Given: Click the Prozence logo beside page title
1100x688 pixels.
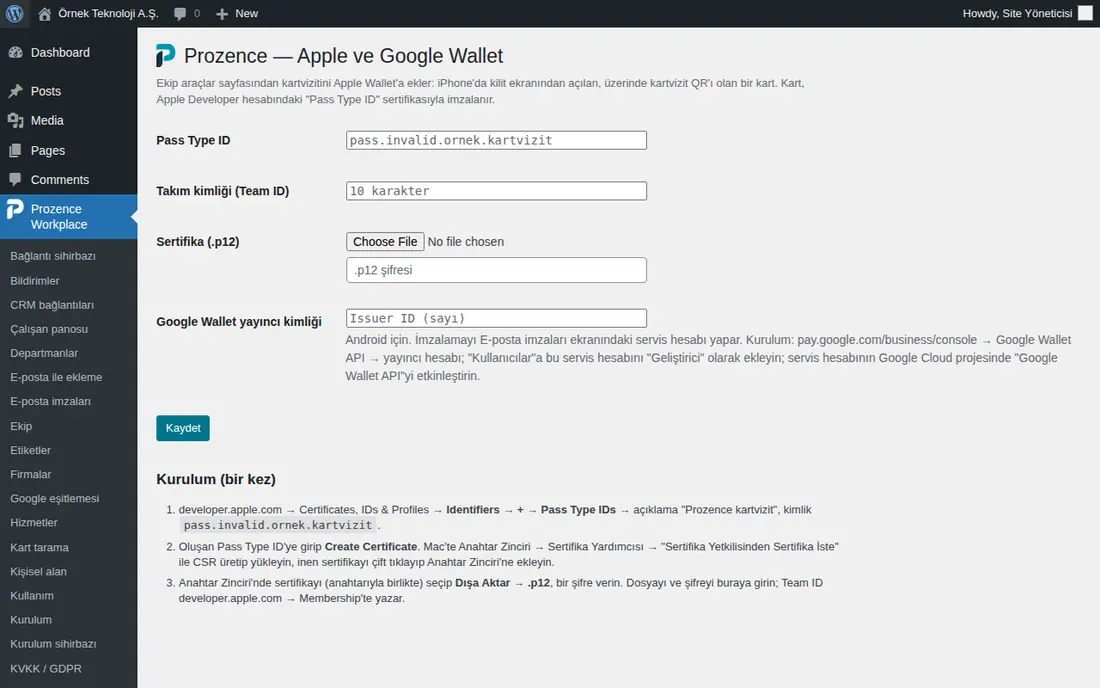Looking at the screenshot, I should coord(166,55).
